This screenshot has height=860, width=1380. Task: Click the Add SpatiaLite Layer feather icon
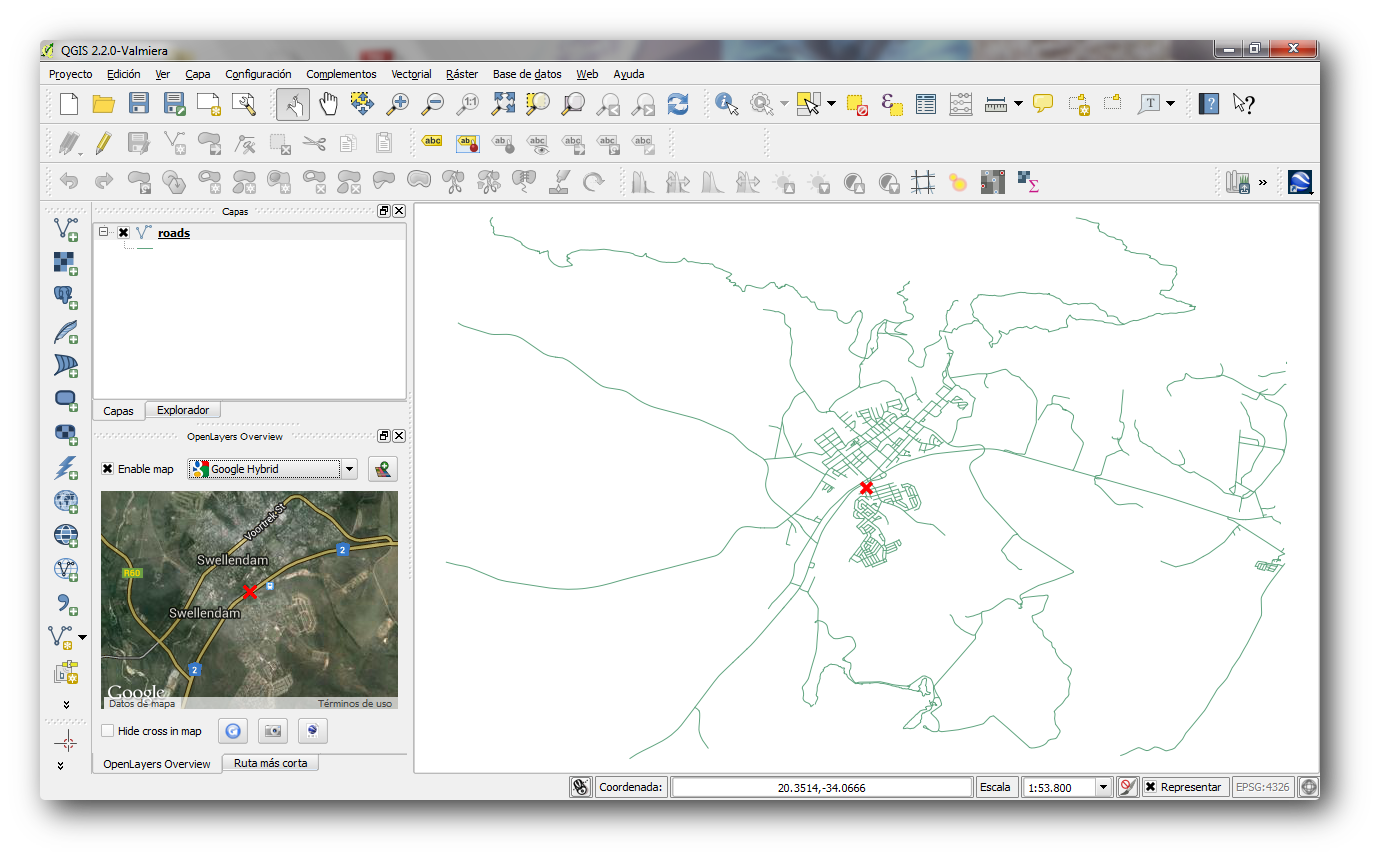[x=66, y=331]
